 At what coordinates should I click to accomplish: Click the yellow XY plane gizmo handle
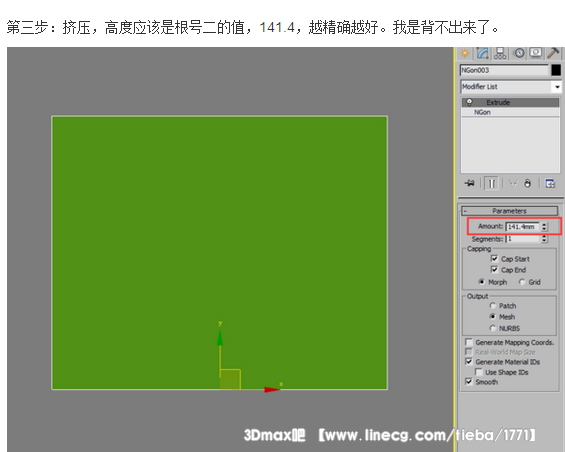230,380
